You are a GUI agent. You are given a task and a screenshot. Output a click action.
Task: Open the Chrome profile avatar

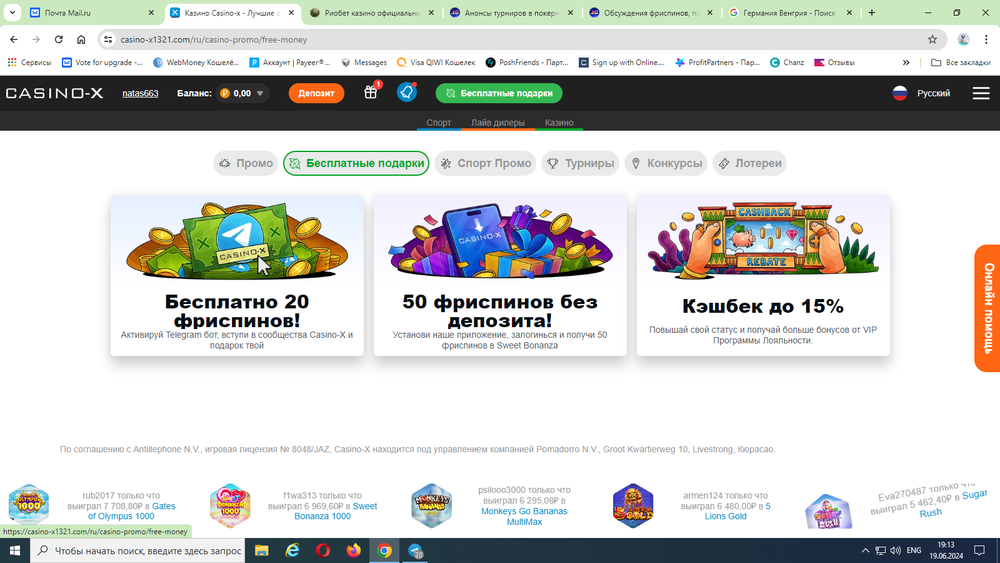(963, 40)
